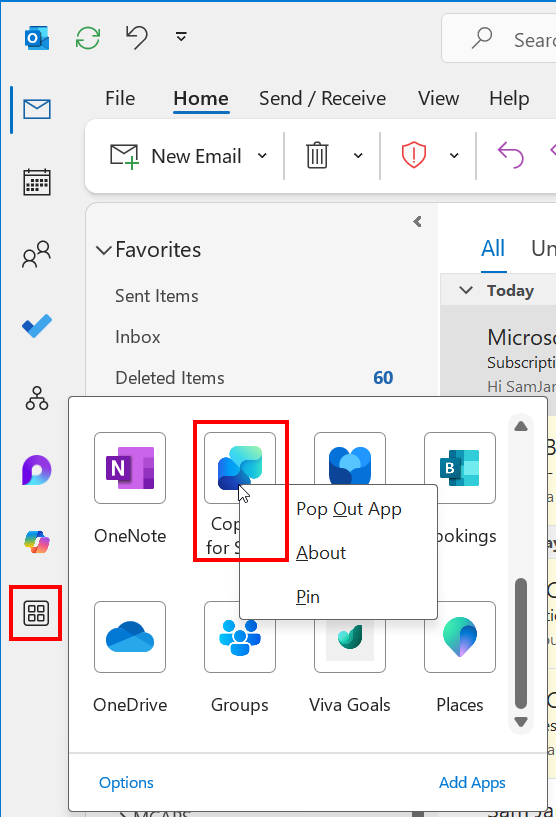
Task: Open the Copilot app in sidebar
Action: (37, 542)
